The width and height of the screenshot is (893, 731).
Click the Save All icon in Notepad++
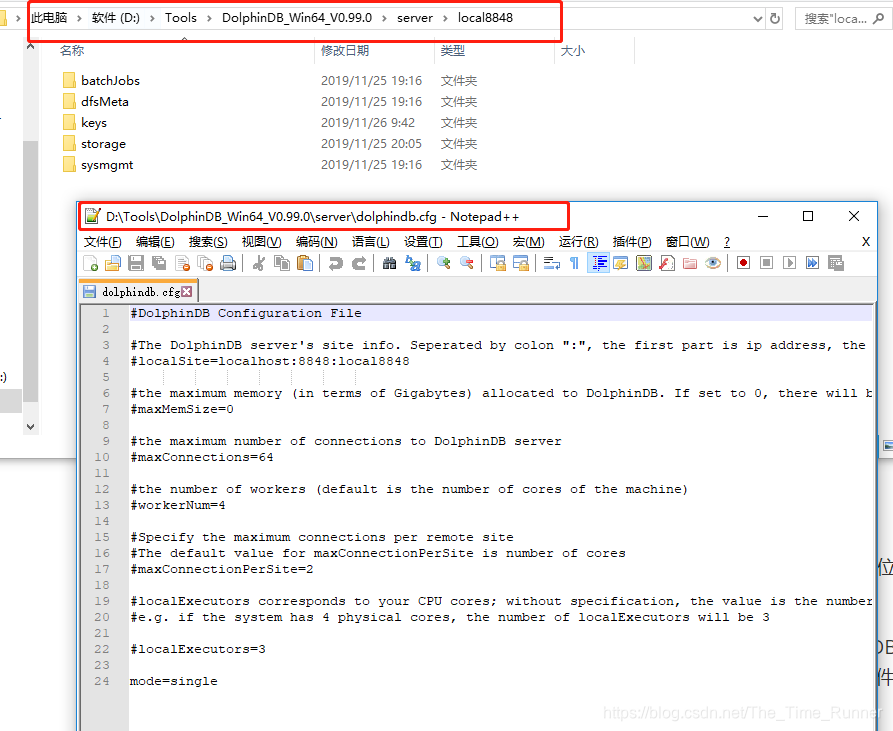pos(159,263)
